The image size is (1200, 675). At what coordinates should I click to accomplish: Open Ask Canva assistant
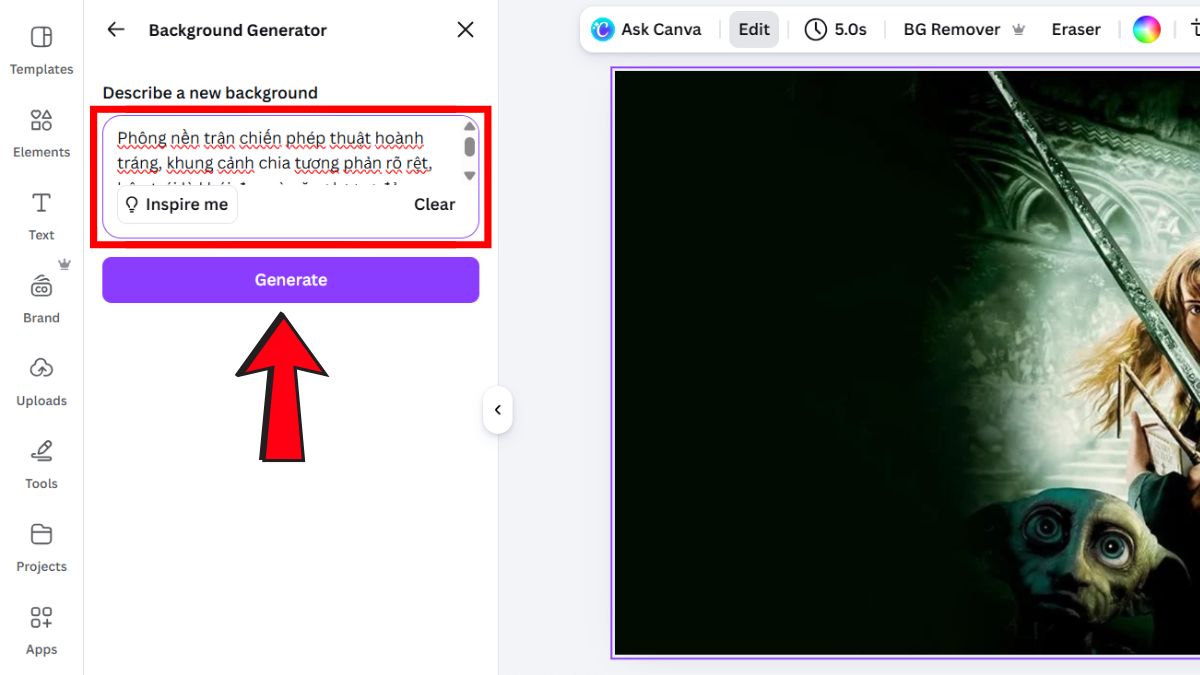point(646,30)
